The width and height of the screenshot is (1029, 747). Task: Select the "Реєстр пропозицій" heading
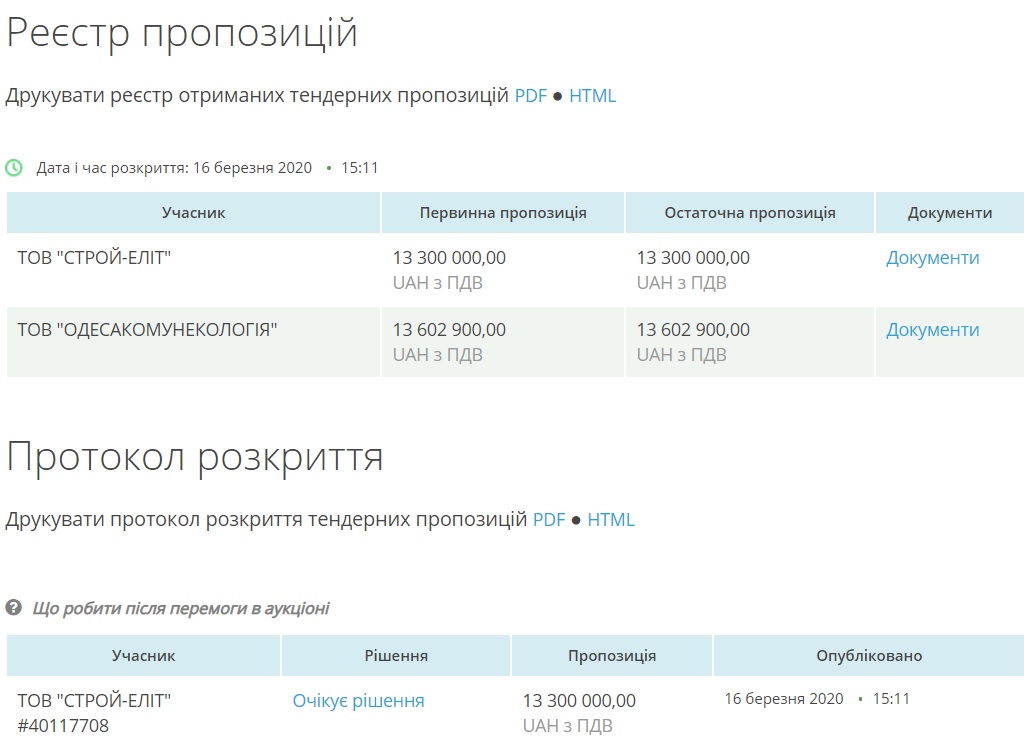[x=182, y=33]
